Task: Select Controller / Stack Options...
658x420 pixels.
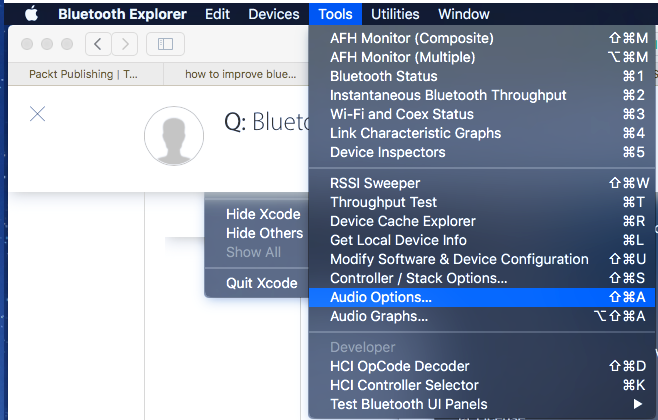Action: coord(481,278)
